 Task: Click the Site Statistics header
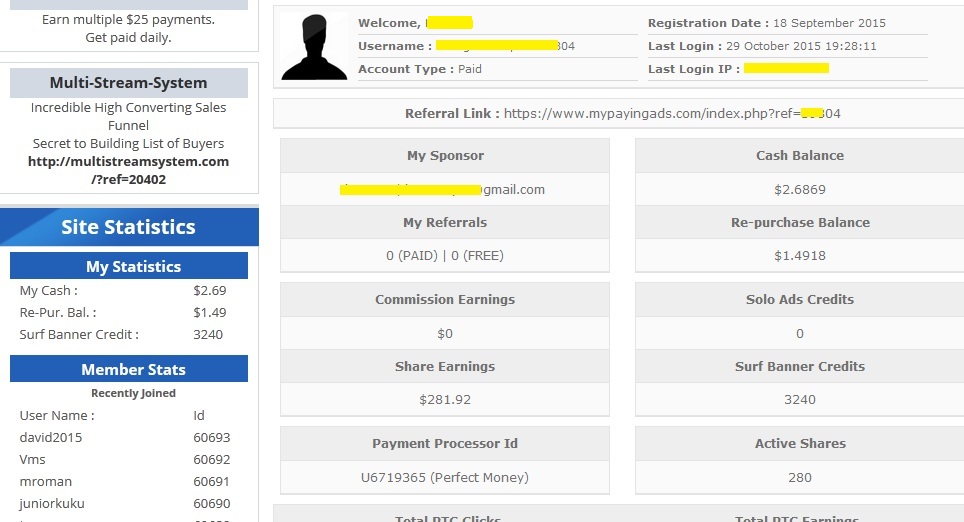[128, 227]
